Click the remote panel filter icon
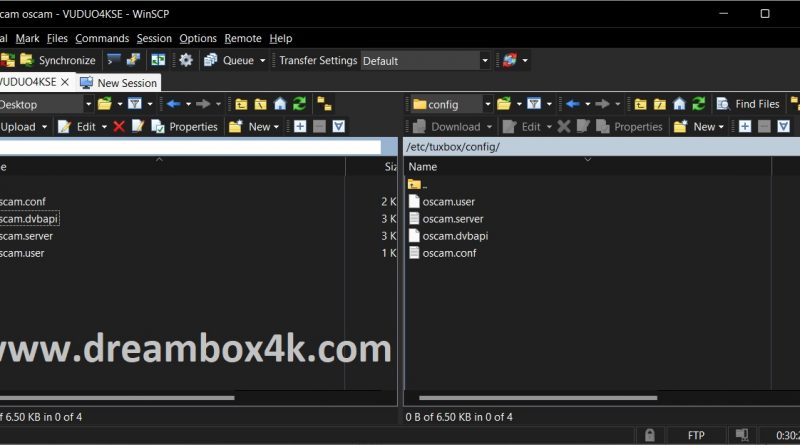The height and width of the screenshot is (445, 800). (x=534, y=104)
